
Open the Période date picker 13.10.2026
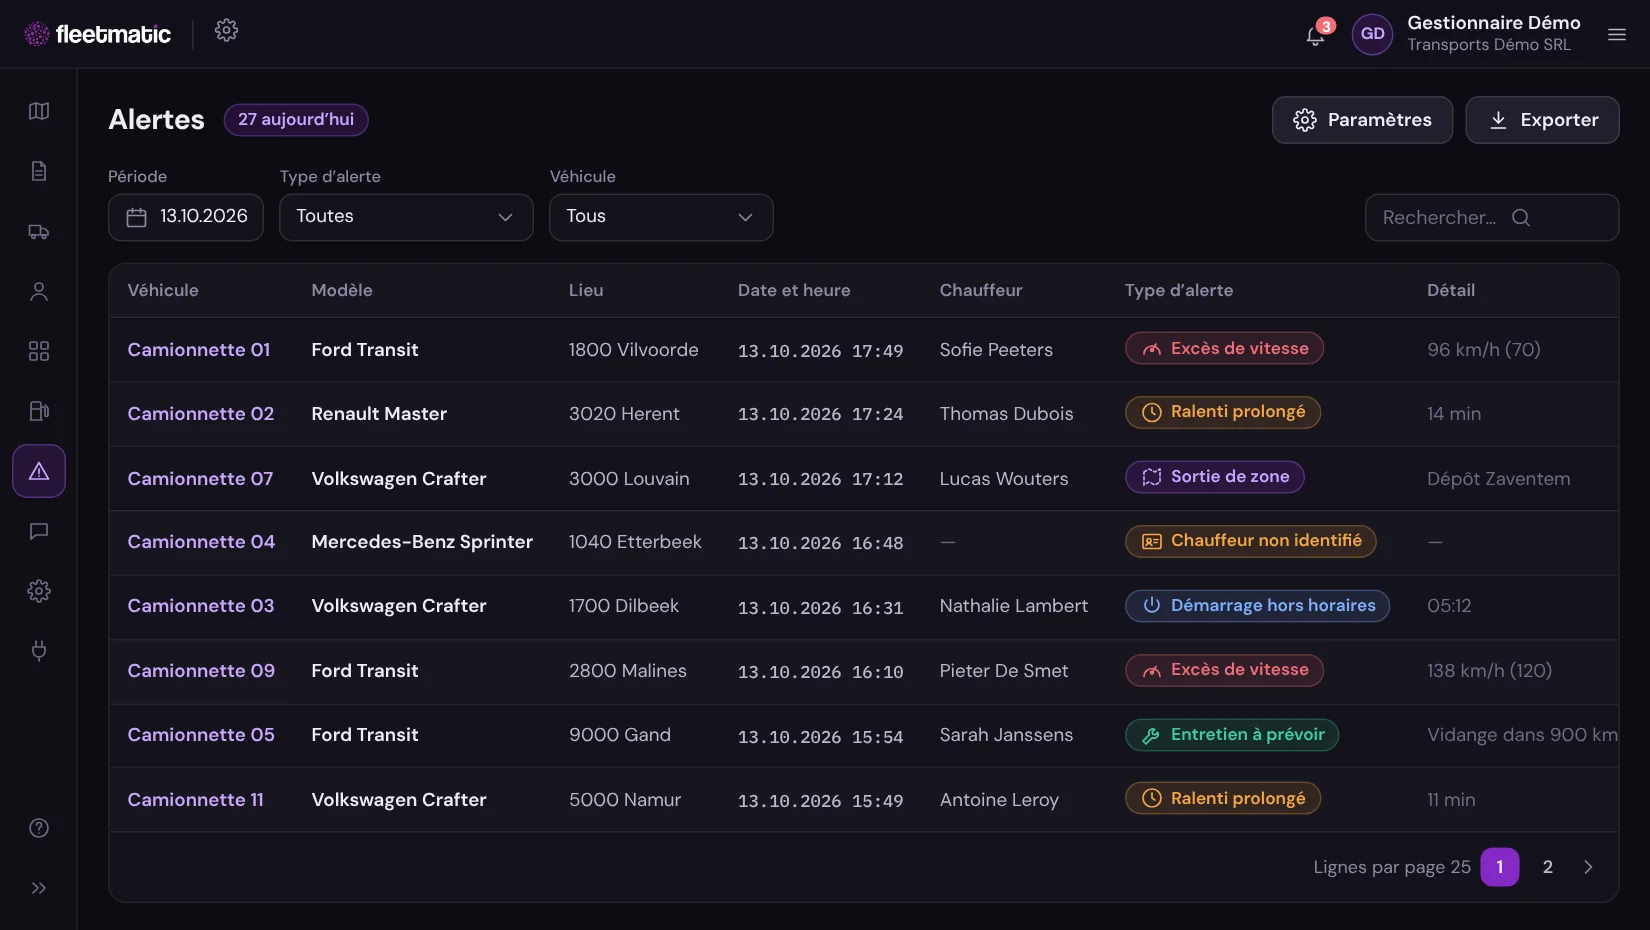coord(186,217)
